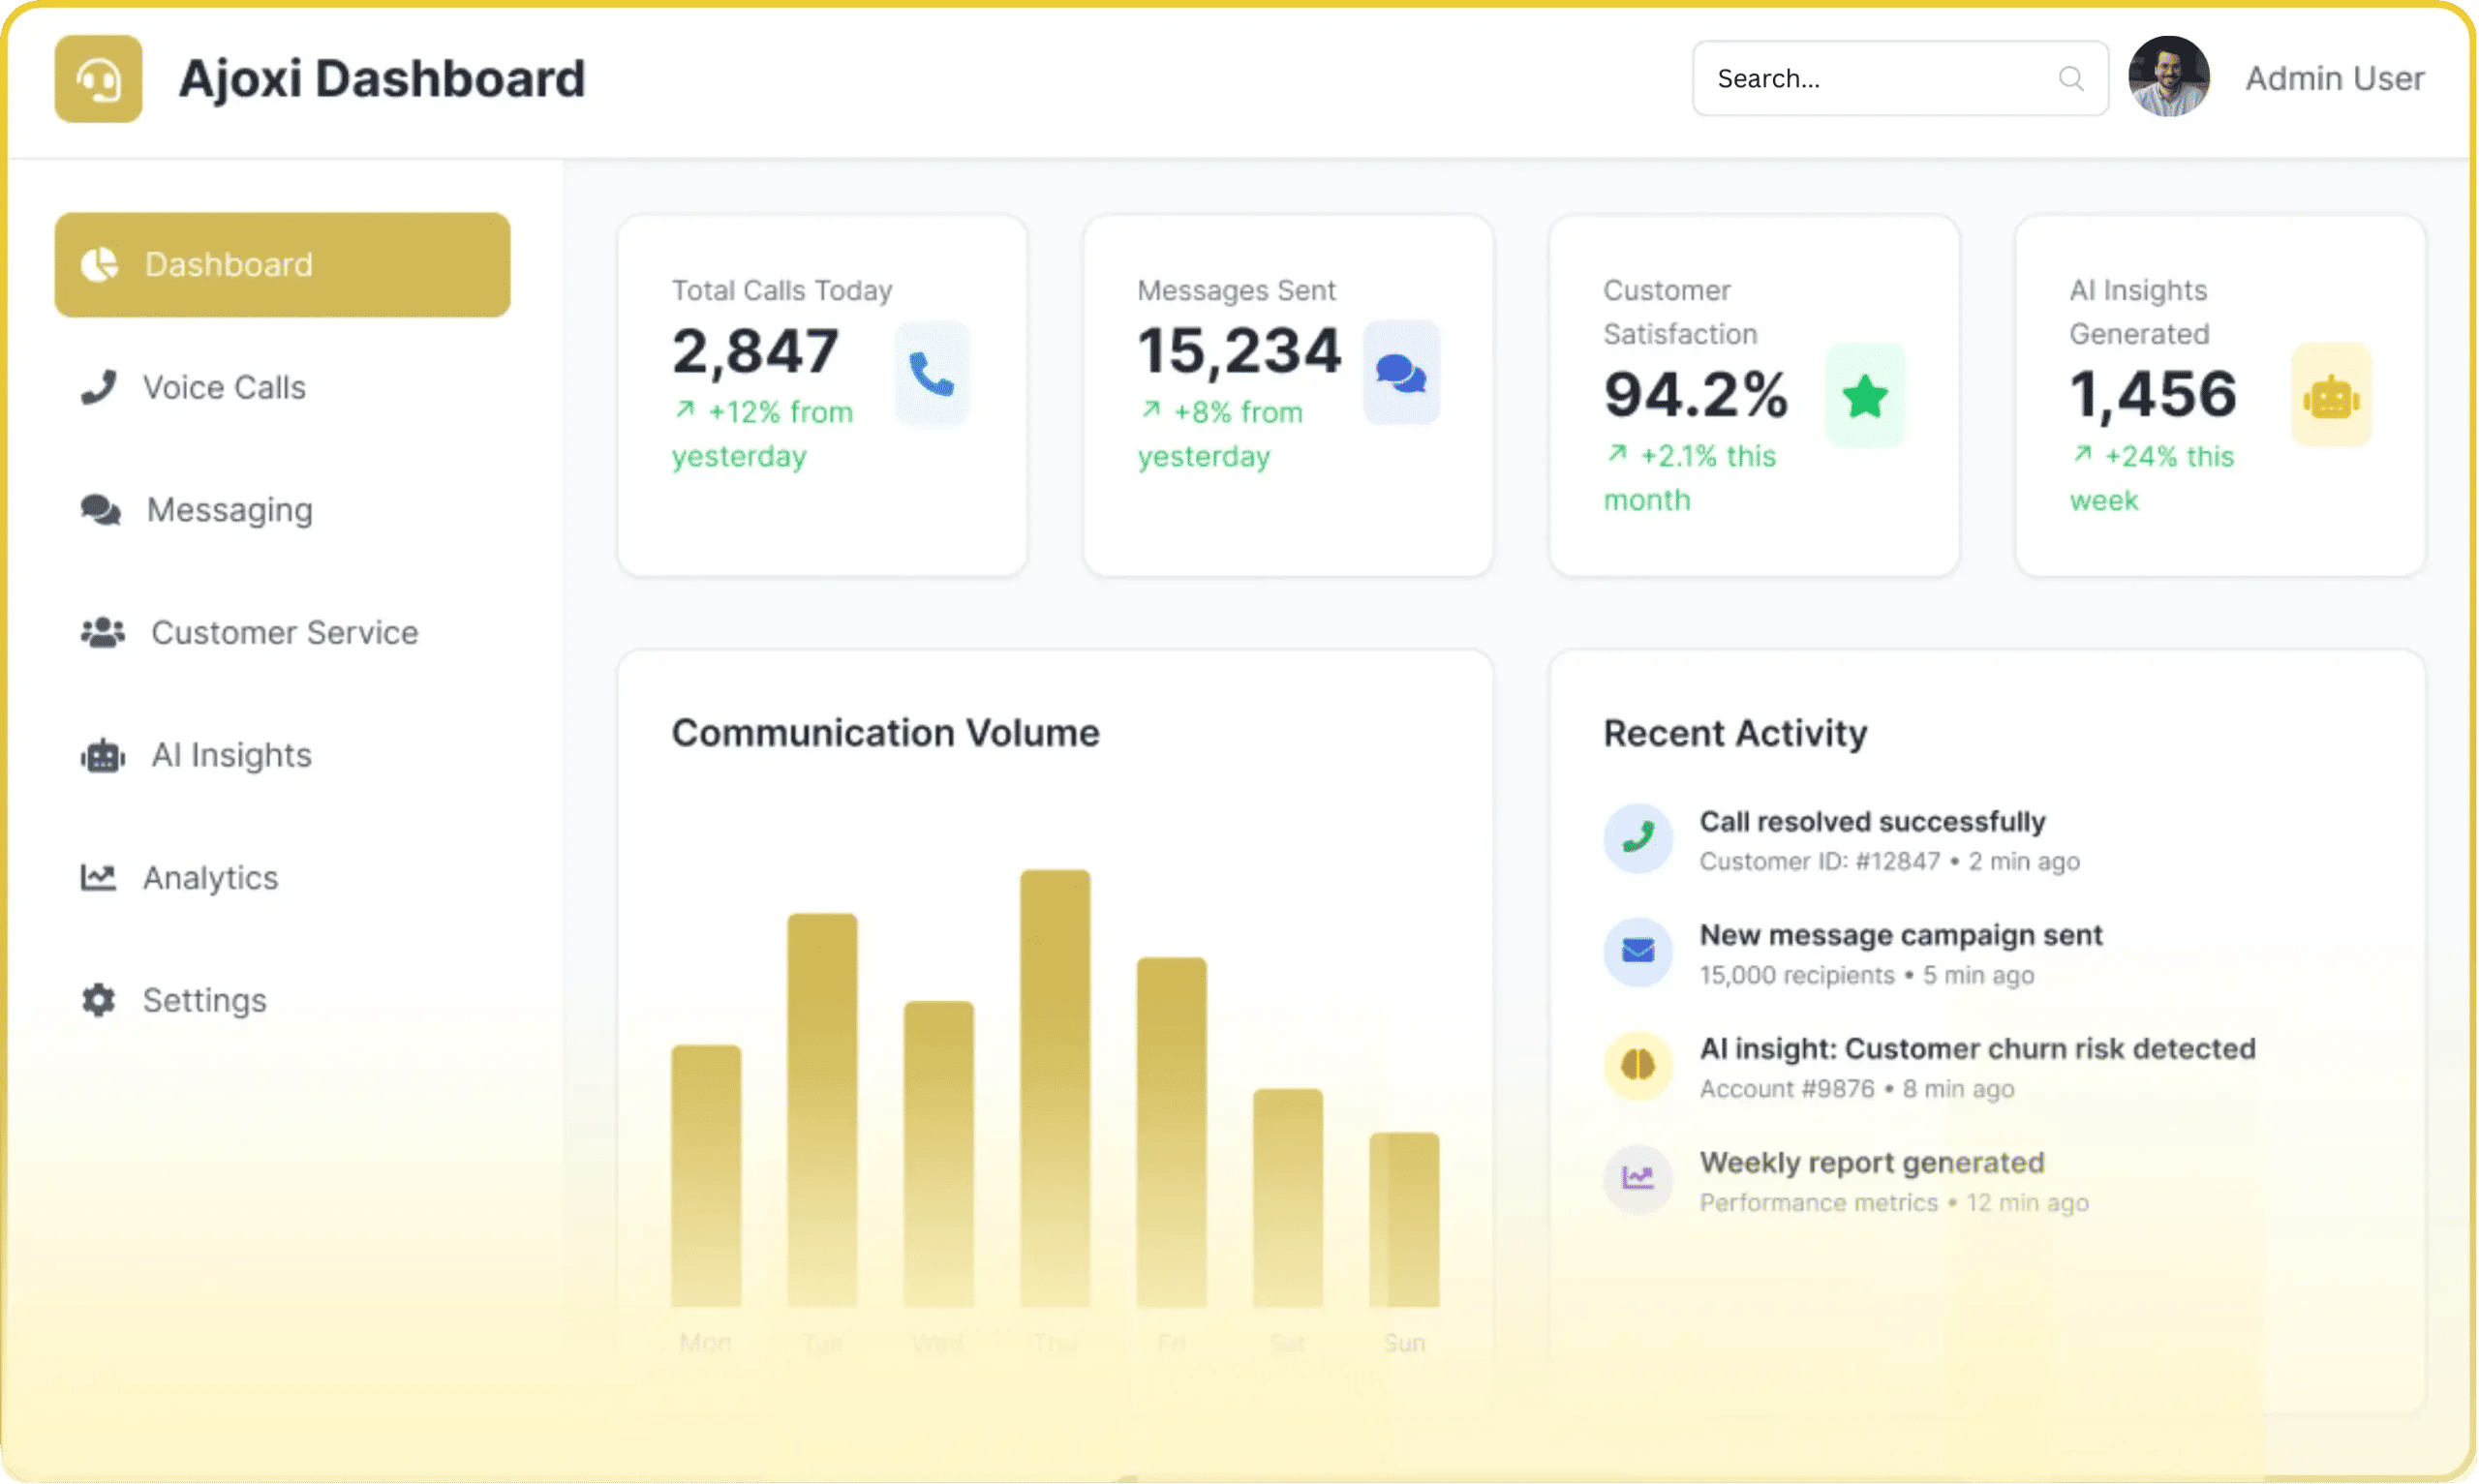Navigate to Analytics page
The width and height of the screenshot is (2479, 1484).
coord(283,878)
